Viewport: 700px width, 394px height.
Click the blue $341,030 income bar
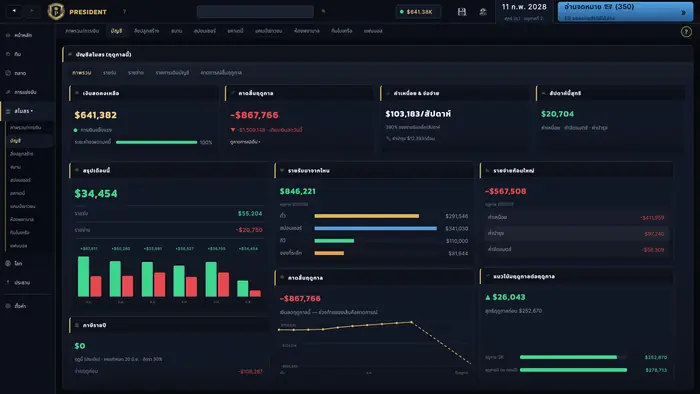pyautogui.click(x=375, y=228)
